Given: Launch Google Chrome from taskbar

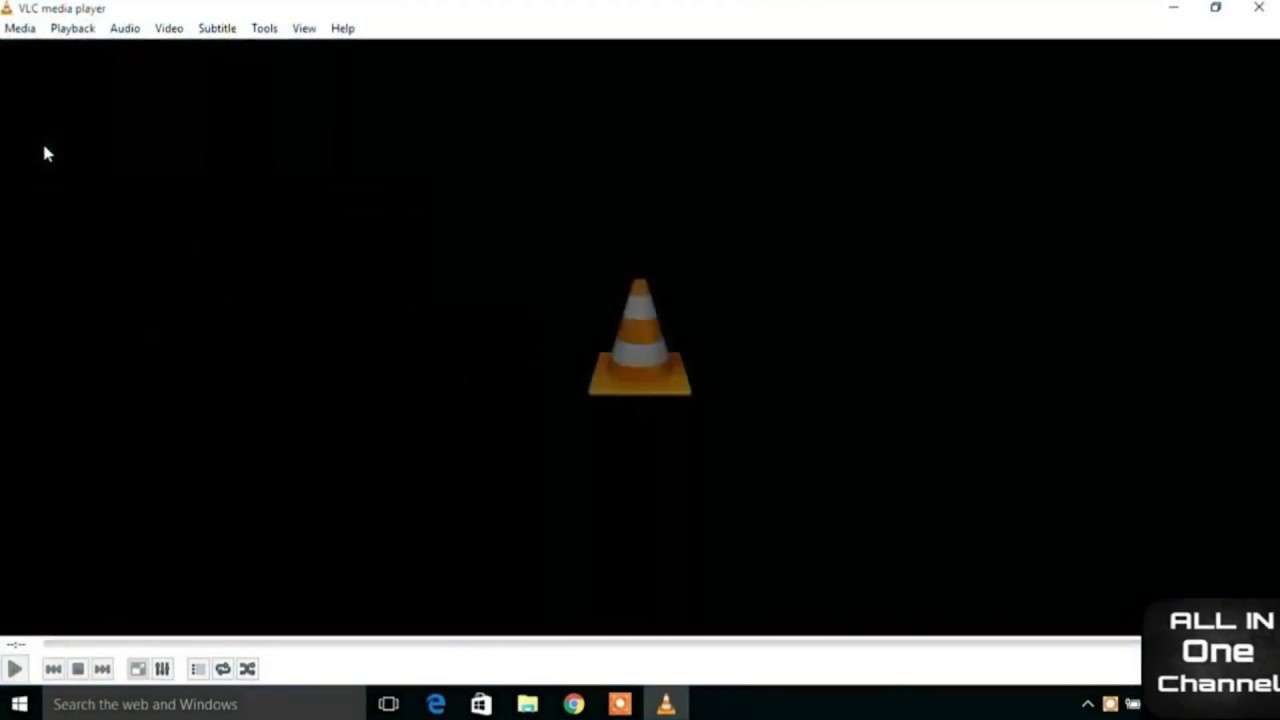Looking at the screenshot, I should pyautogui.click(x=573, y=704).
